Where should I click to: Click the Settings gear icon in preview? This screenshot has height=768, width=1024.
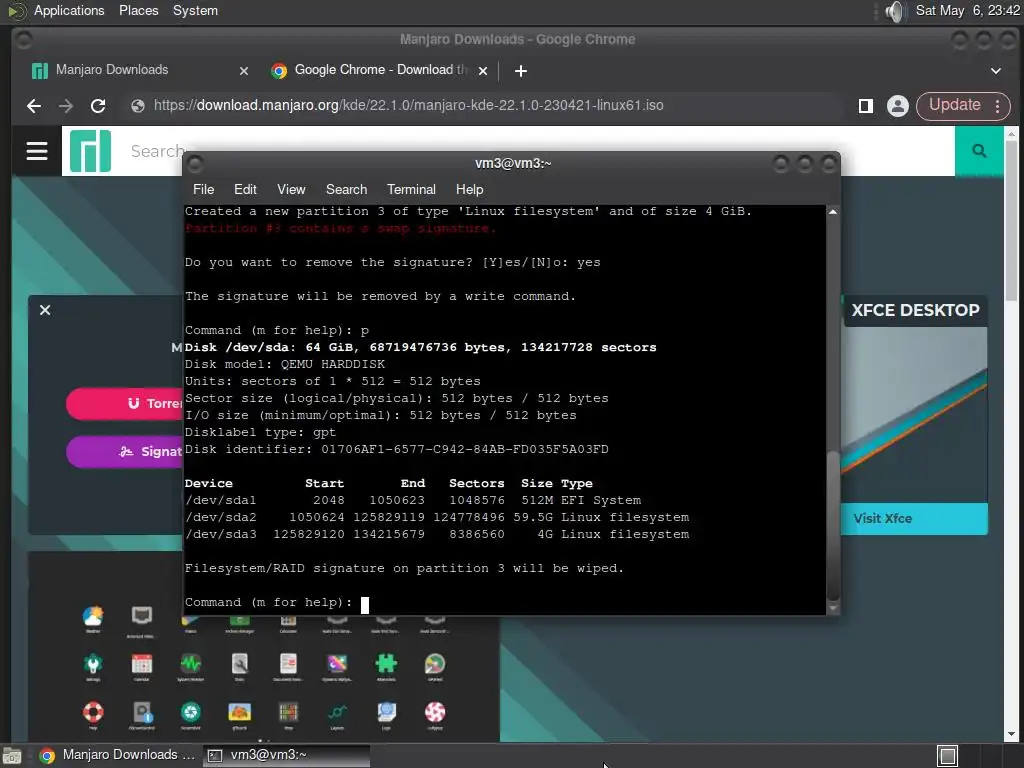point(93,664)
